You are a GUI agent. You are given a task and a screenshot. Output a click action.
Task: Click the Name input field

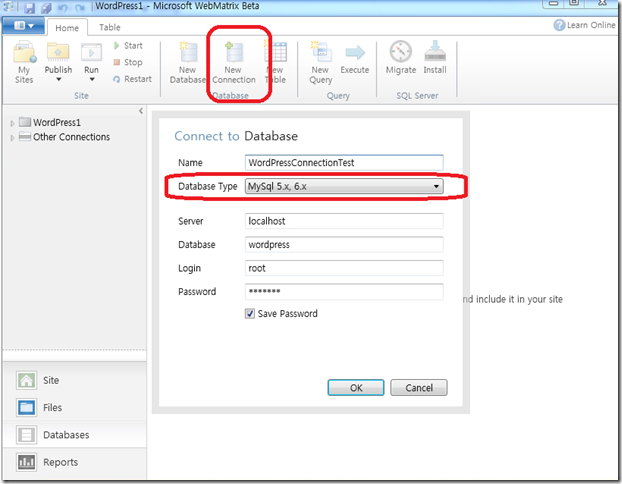pyautogui.click(x=344, y=163)
